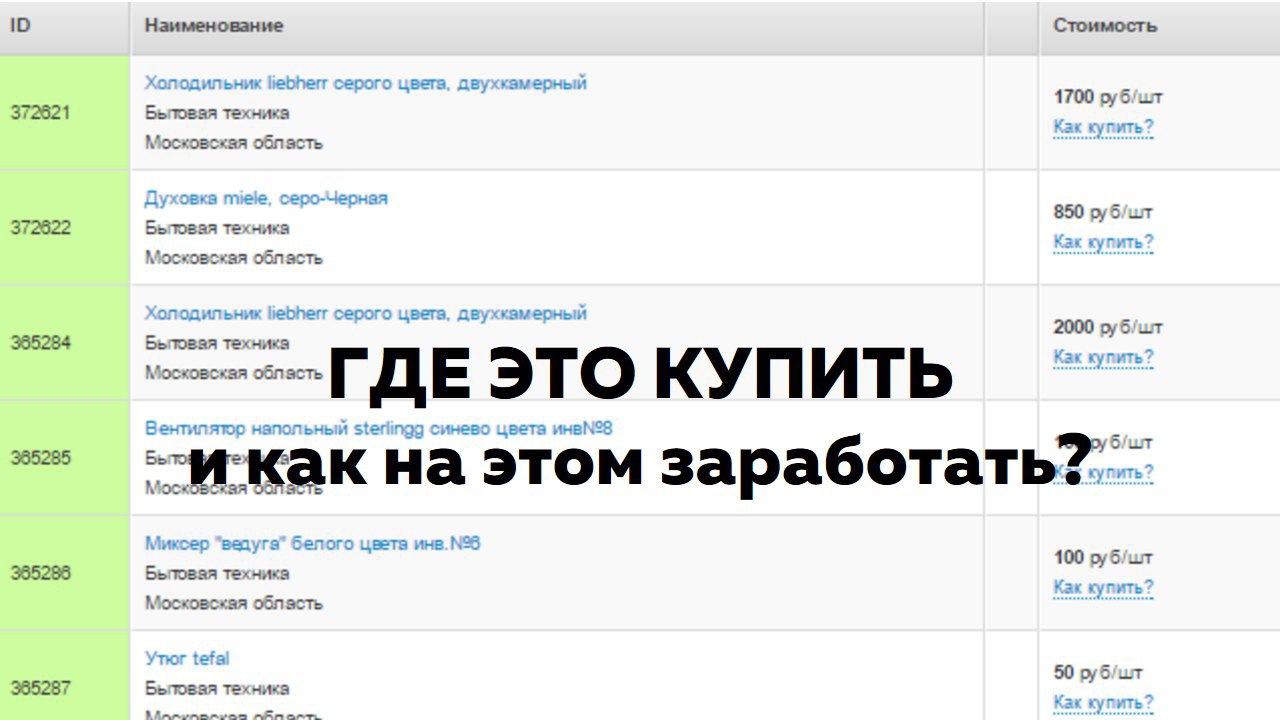
Task: Open the Холодильник liebherr link in row 365284
Action: pyautogui.click(x=365, y=314)
